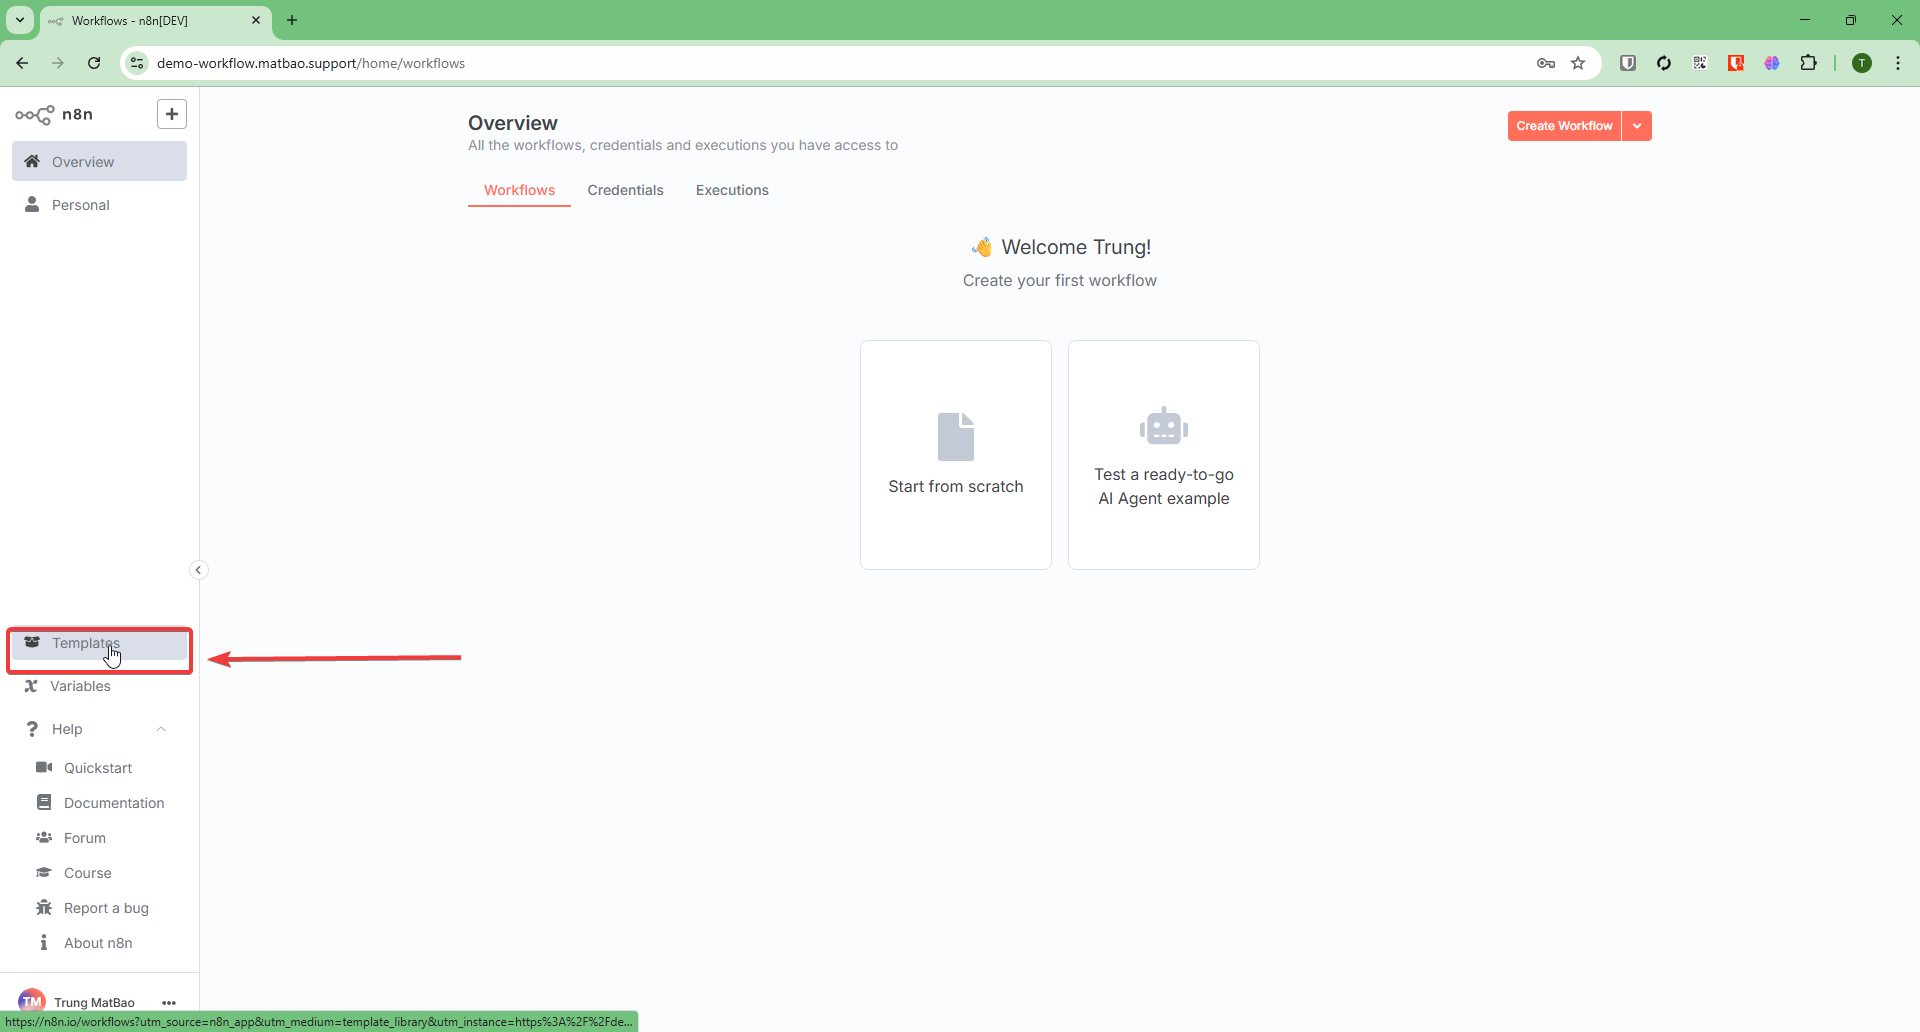Image resolution: width=1920 pixels, height=1032 pixels.
Task: Open the Extensions puzzle menu
Action: point(1808,63)
